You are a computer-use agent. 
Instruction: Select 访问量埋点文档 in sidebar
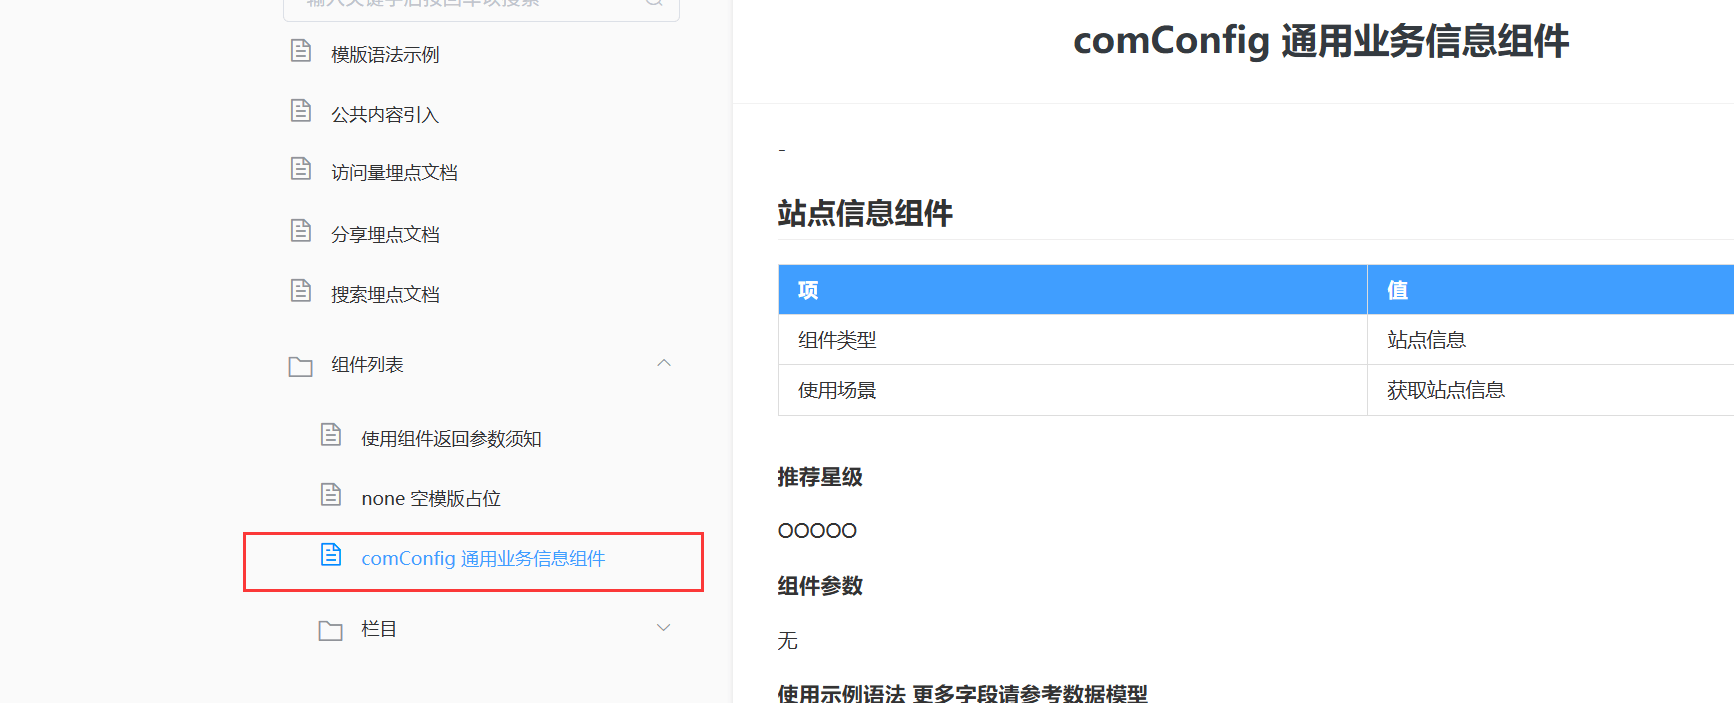394,173
